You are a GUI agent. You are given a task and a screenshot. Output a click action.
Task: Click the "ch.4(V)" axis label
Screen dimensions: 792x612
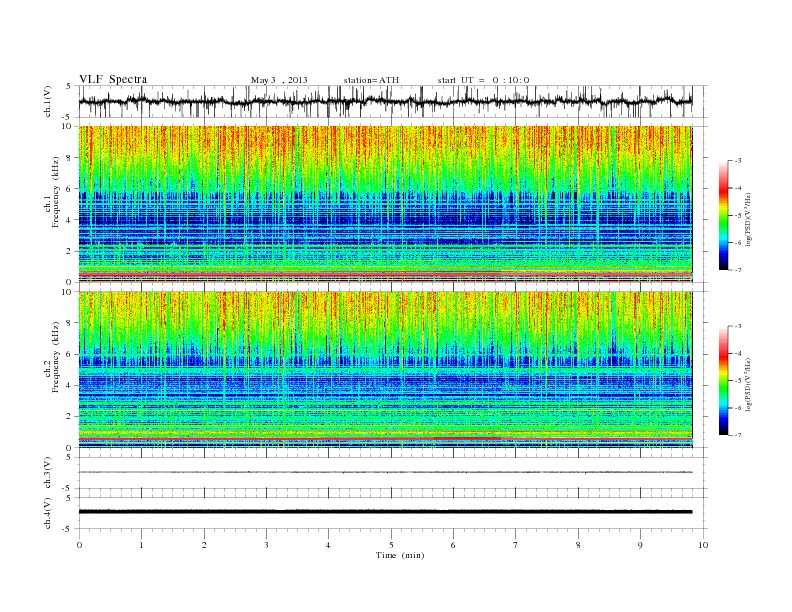pyautogui.click(x=47, y=513)
